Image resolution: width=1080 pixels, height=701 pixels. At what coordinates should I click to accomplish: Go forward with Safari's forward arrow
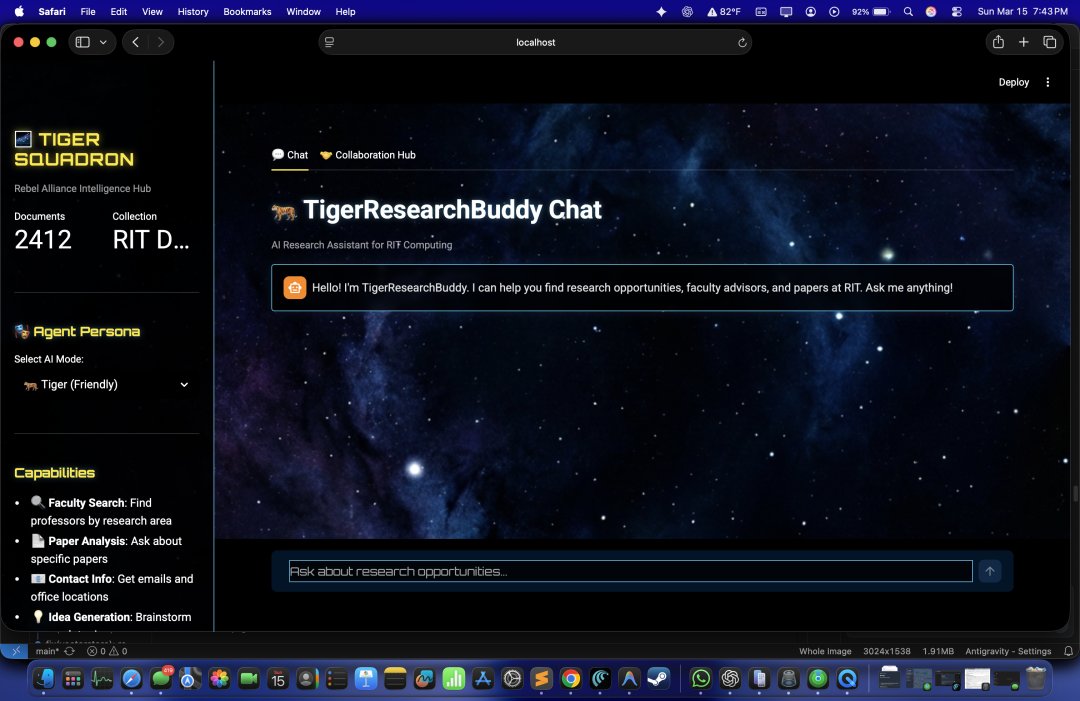160,42
